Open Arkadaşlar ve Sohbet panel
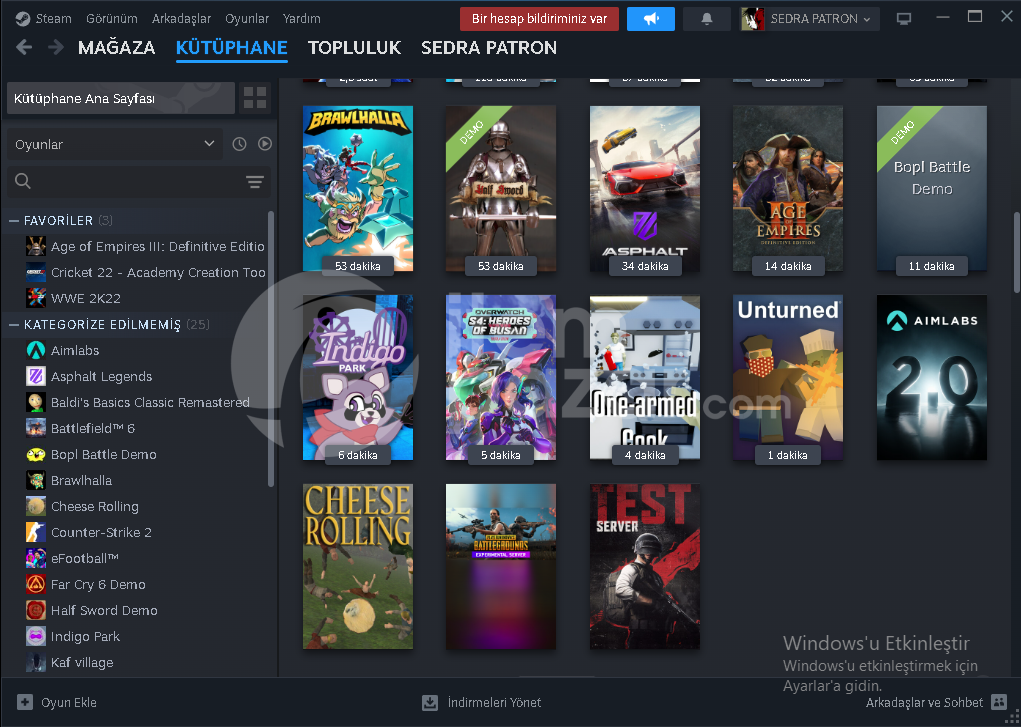The width and height of the screenshot is (1021, 727). point(936,702)
